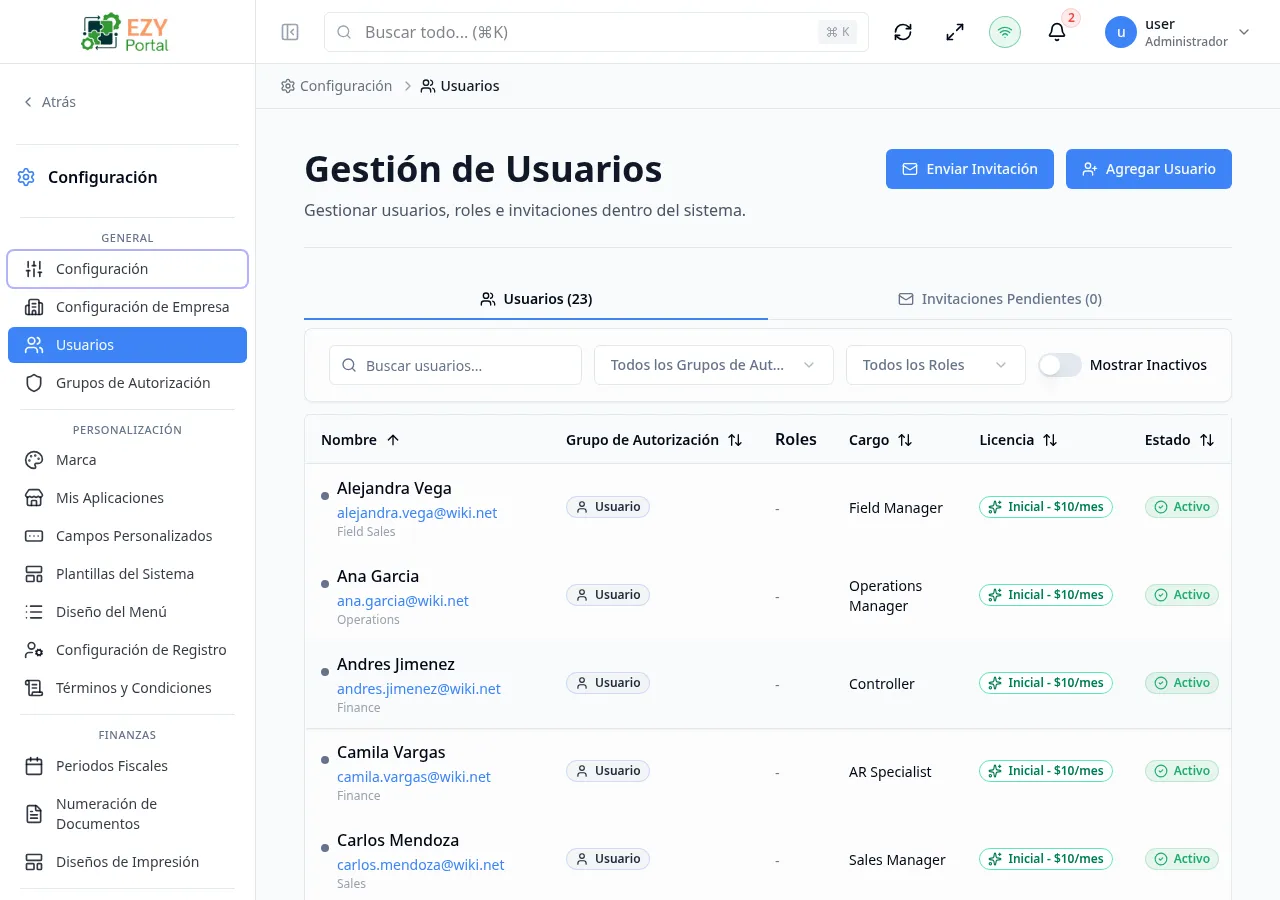Click the name Andres Jimenez

pos(396,664)
